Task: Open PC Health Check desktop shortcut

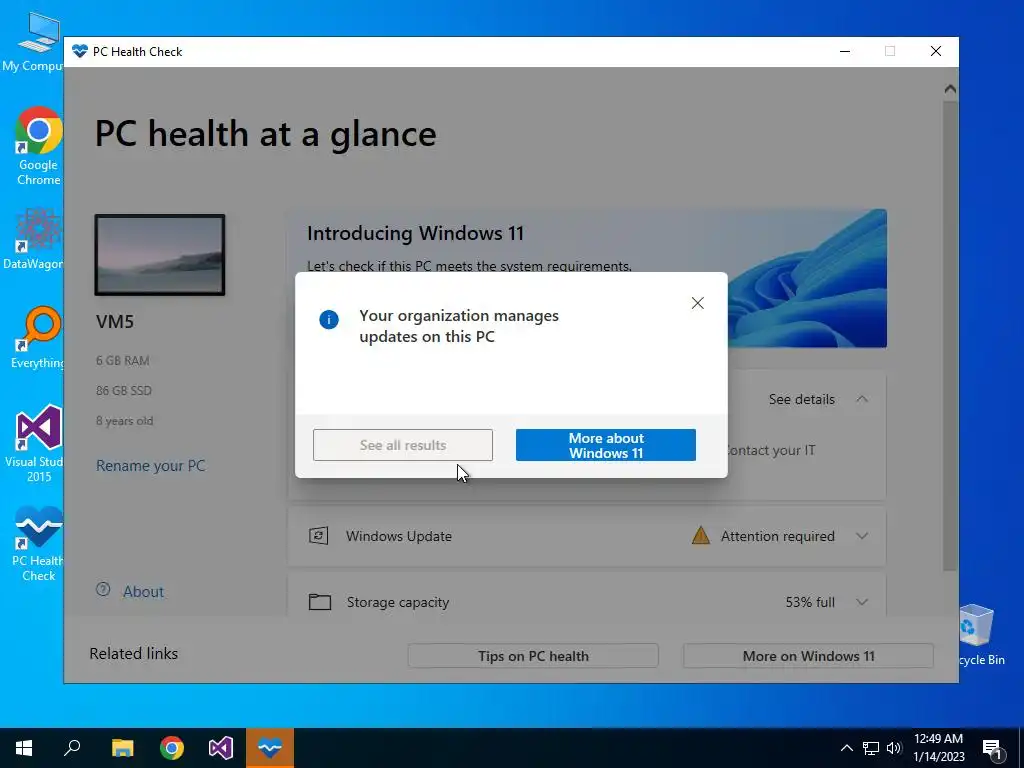Action: 38,544
